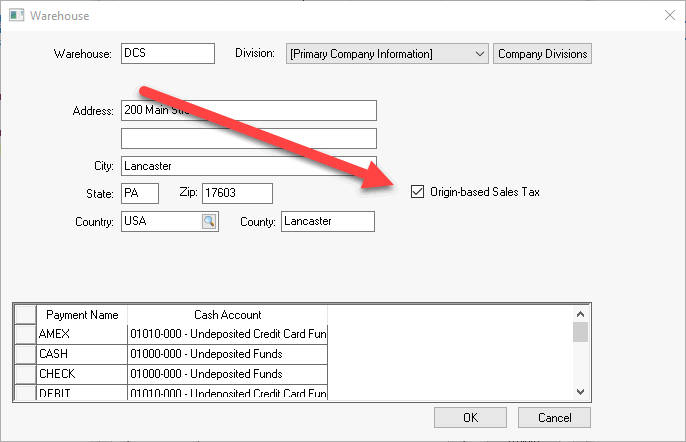Toggle Origin-based Sales Tax checkbox
This screenshot has height=442, width=686.
[x=418, y=192]
